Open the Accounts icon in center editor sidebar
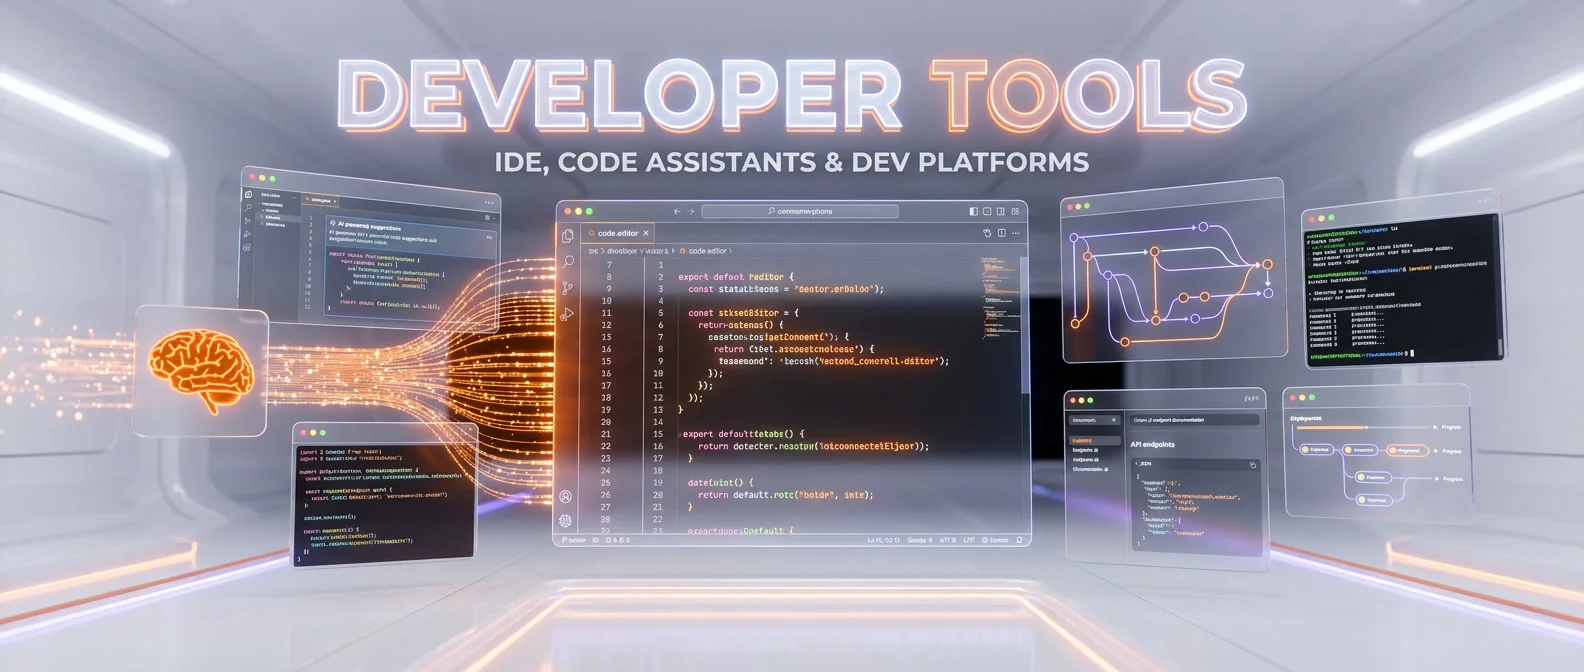The image size is (1584, 672). click(565, 497)
